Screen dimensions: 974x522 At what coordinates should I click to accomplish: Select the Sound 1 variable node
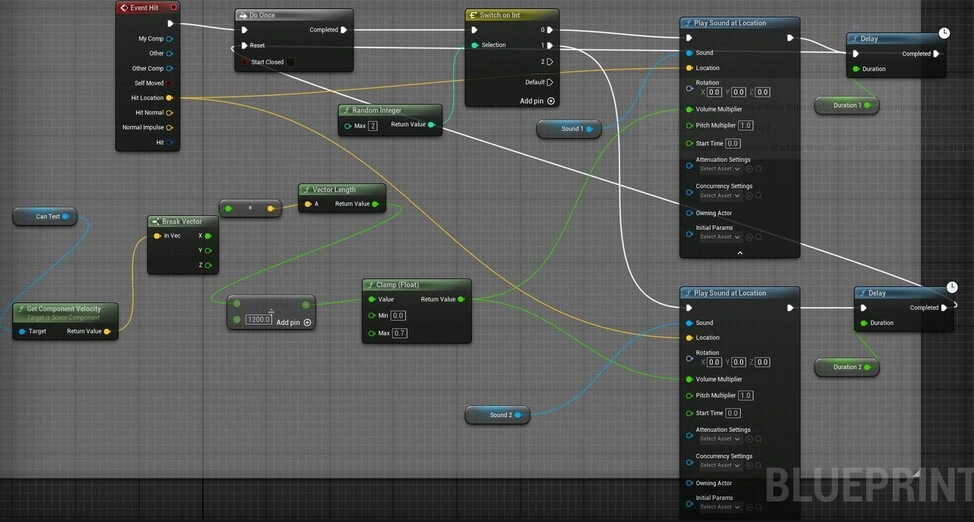(569, 129)
